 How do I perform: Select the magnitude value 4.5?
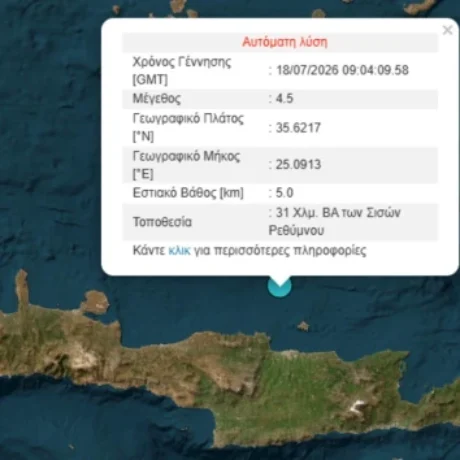click(x=285, y=99)
